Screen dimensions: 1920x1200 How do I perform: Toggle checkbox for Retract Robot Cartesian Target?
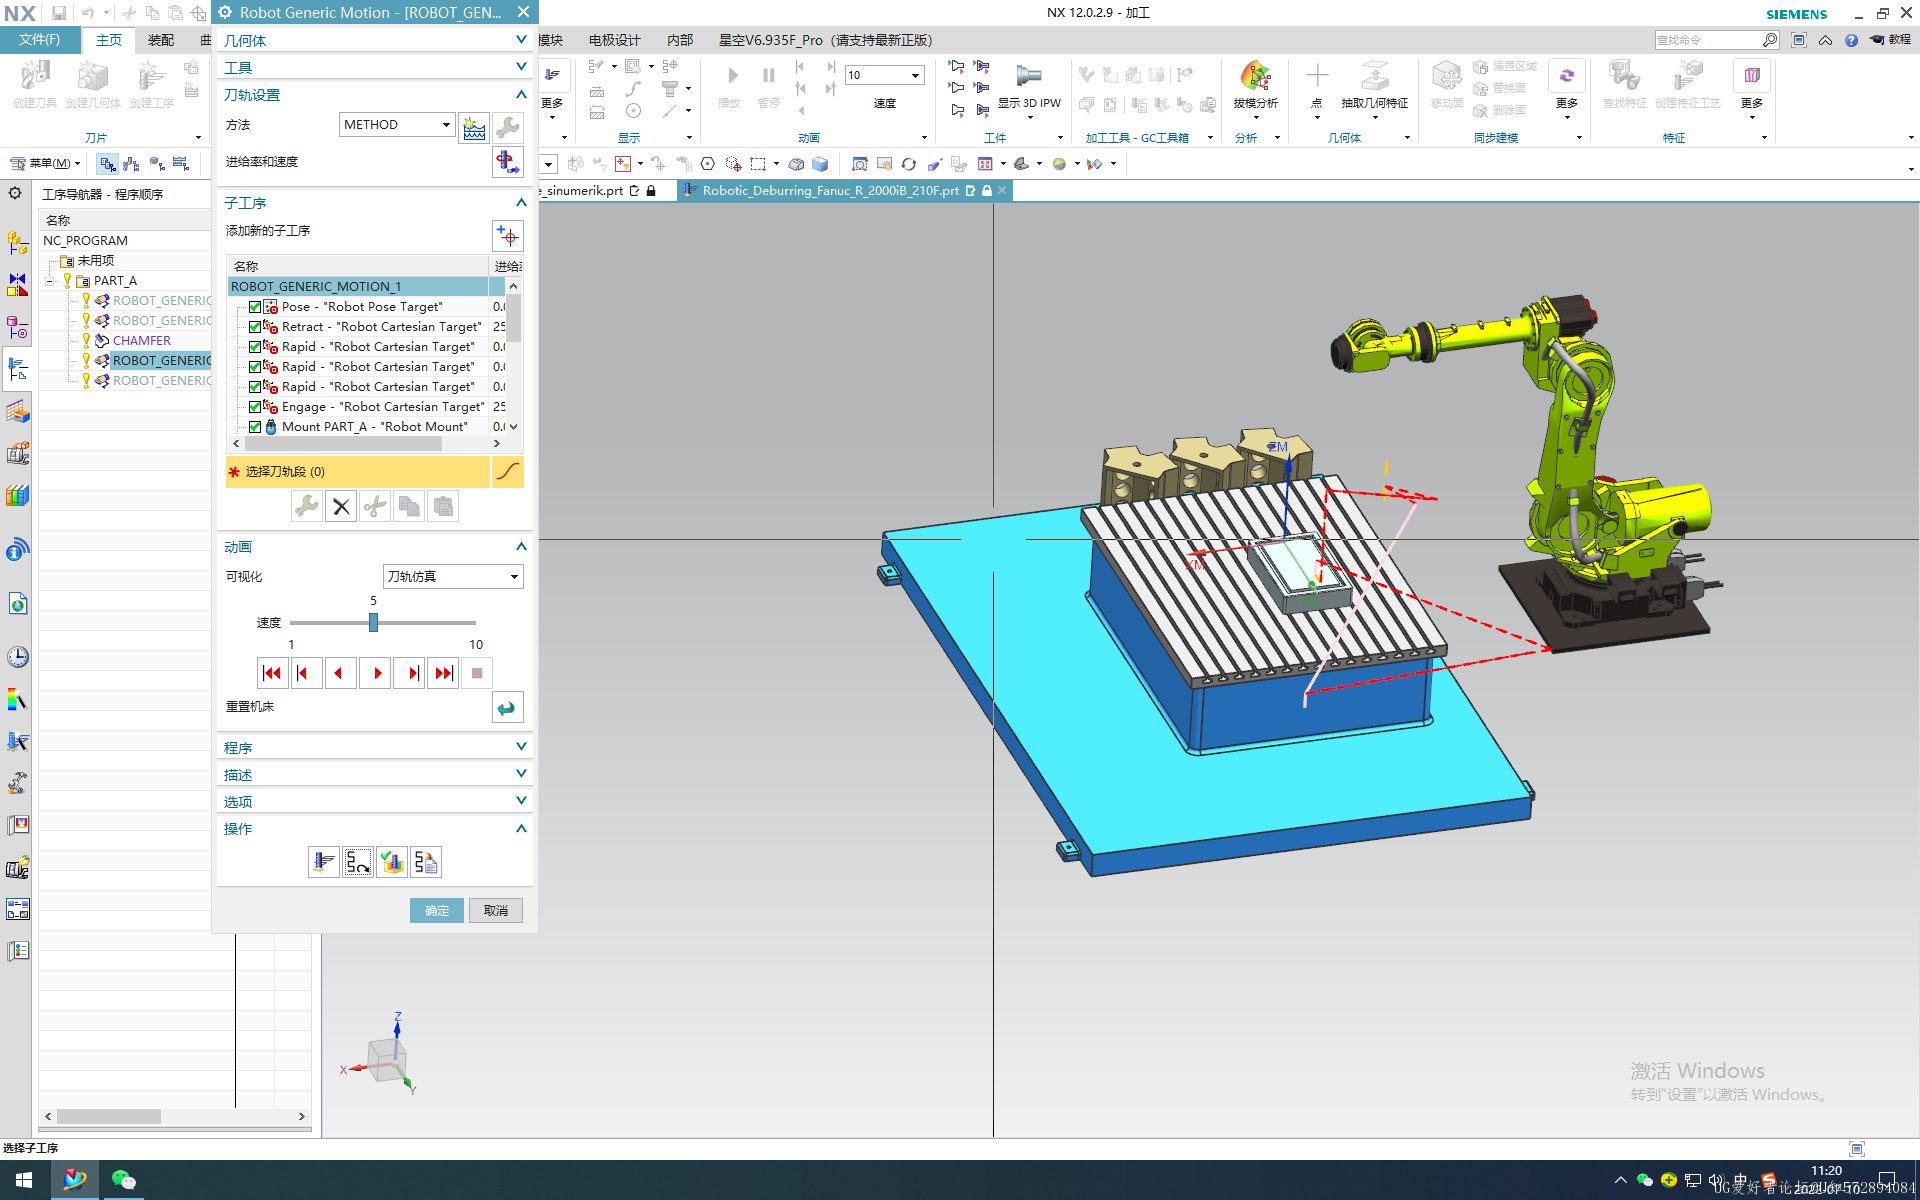coord(255,327)
